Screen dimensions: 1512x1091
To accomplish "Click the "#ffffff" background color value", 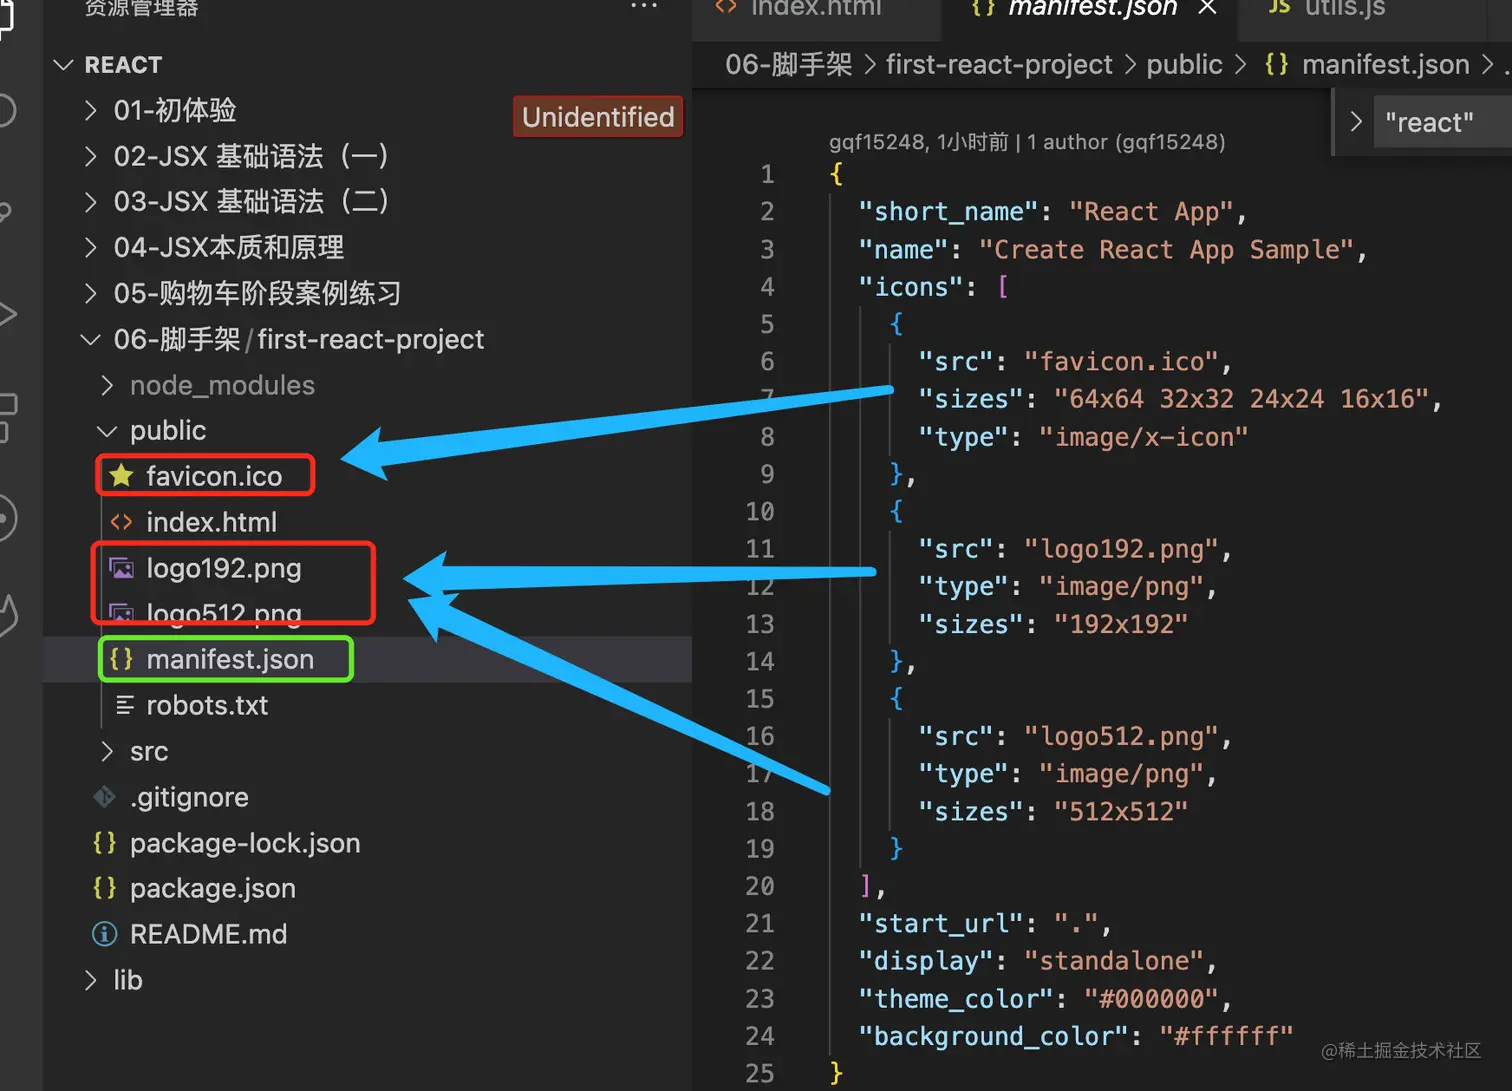I will [x=1226, y=1036].
